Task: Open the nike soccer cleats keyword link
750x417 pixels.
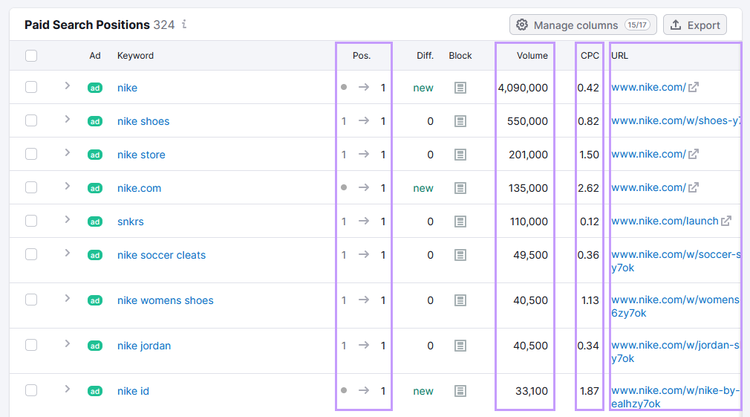Action: [x=162, y=255]
